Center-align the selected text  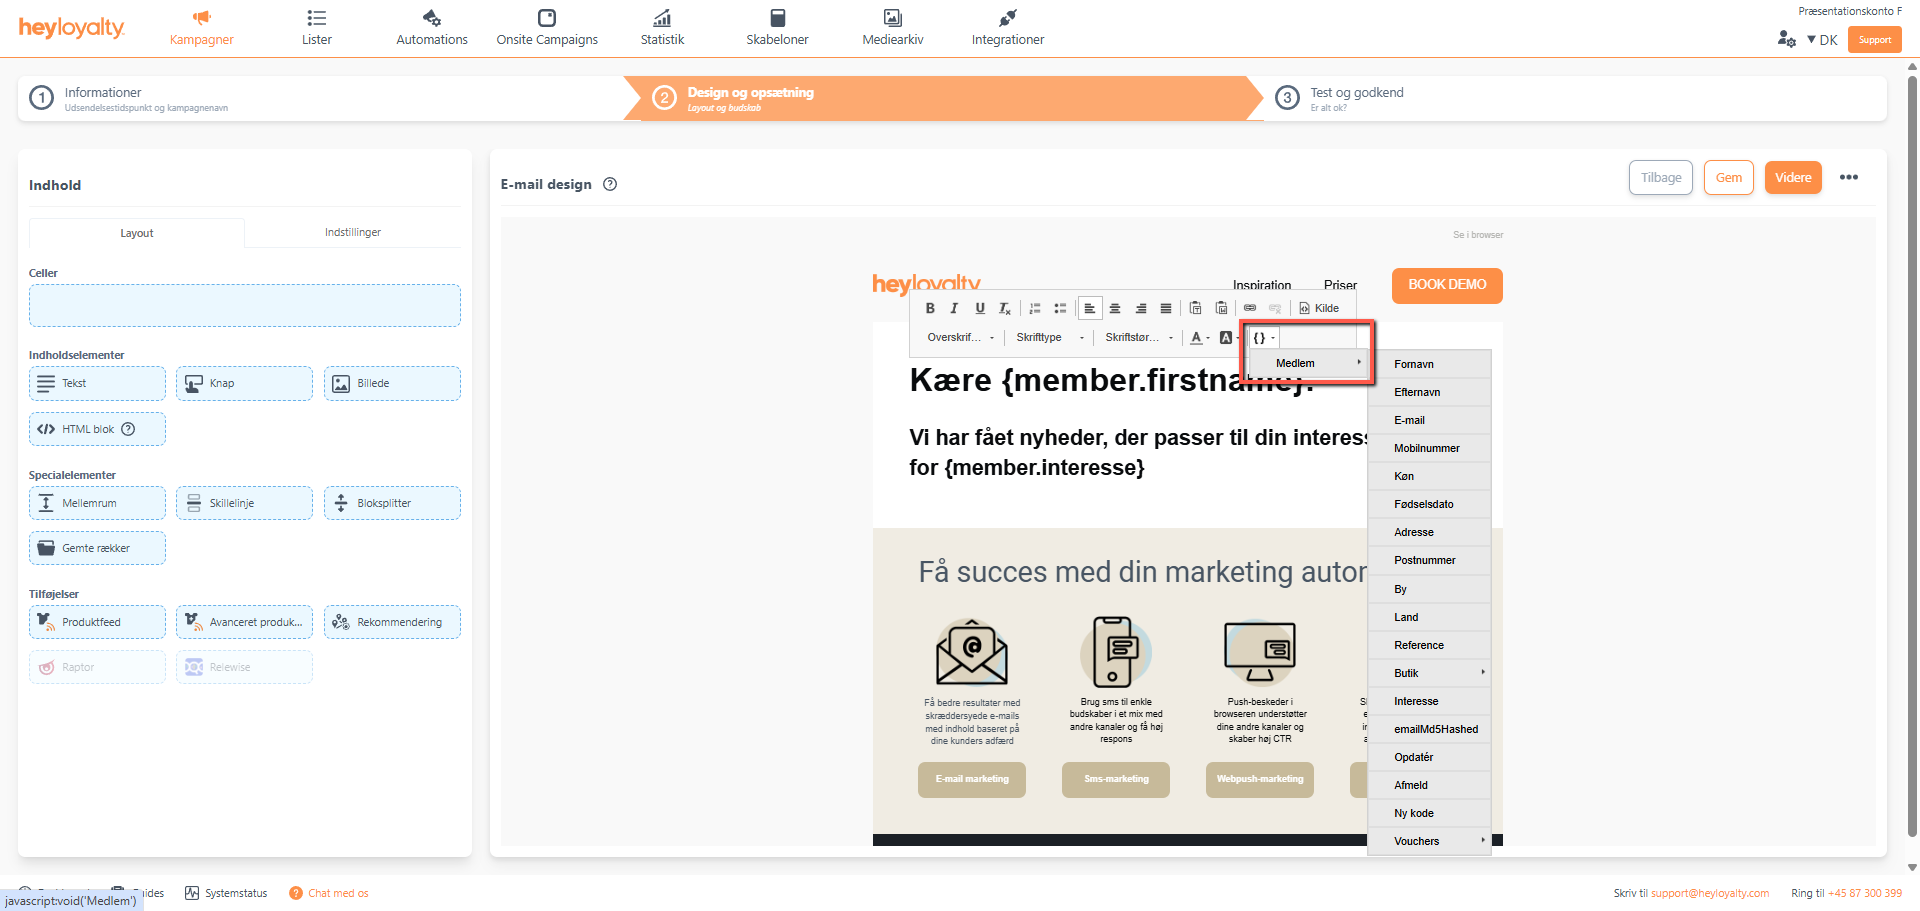tap(1115, 308)
